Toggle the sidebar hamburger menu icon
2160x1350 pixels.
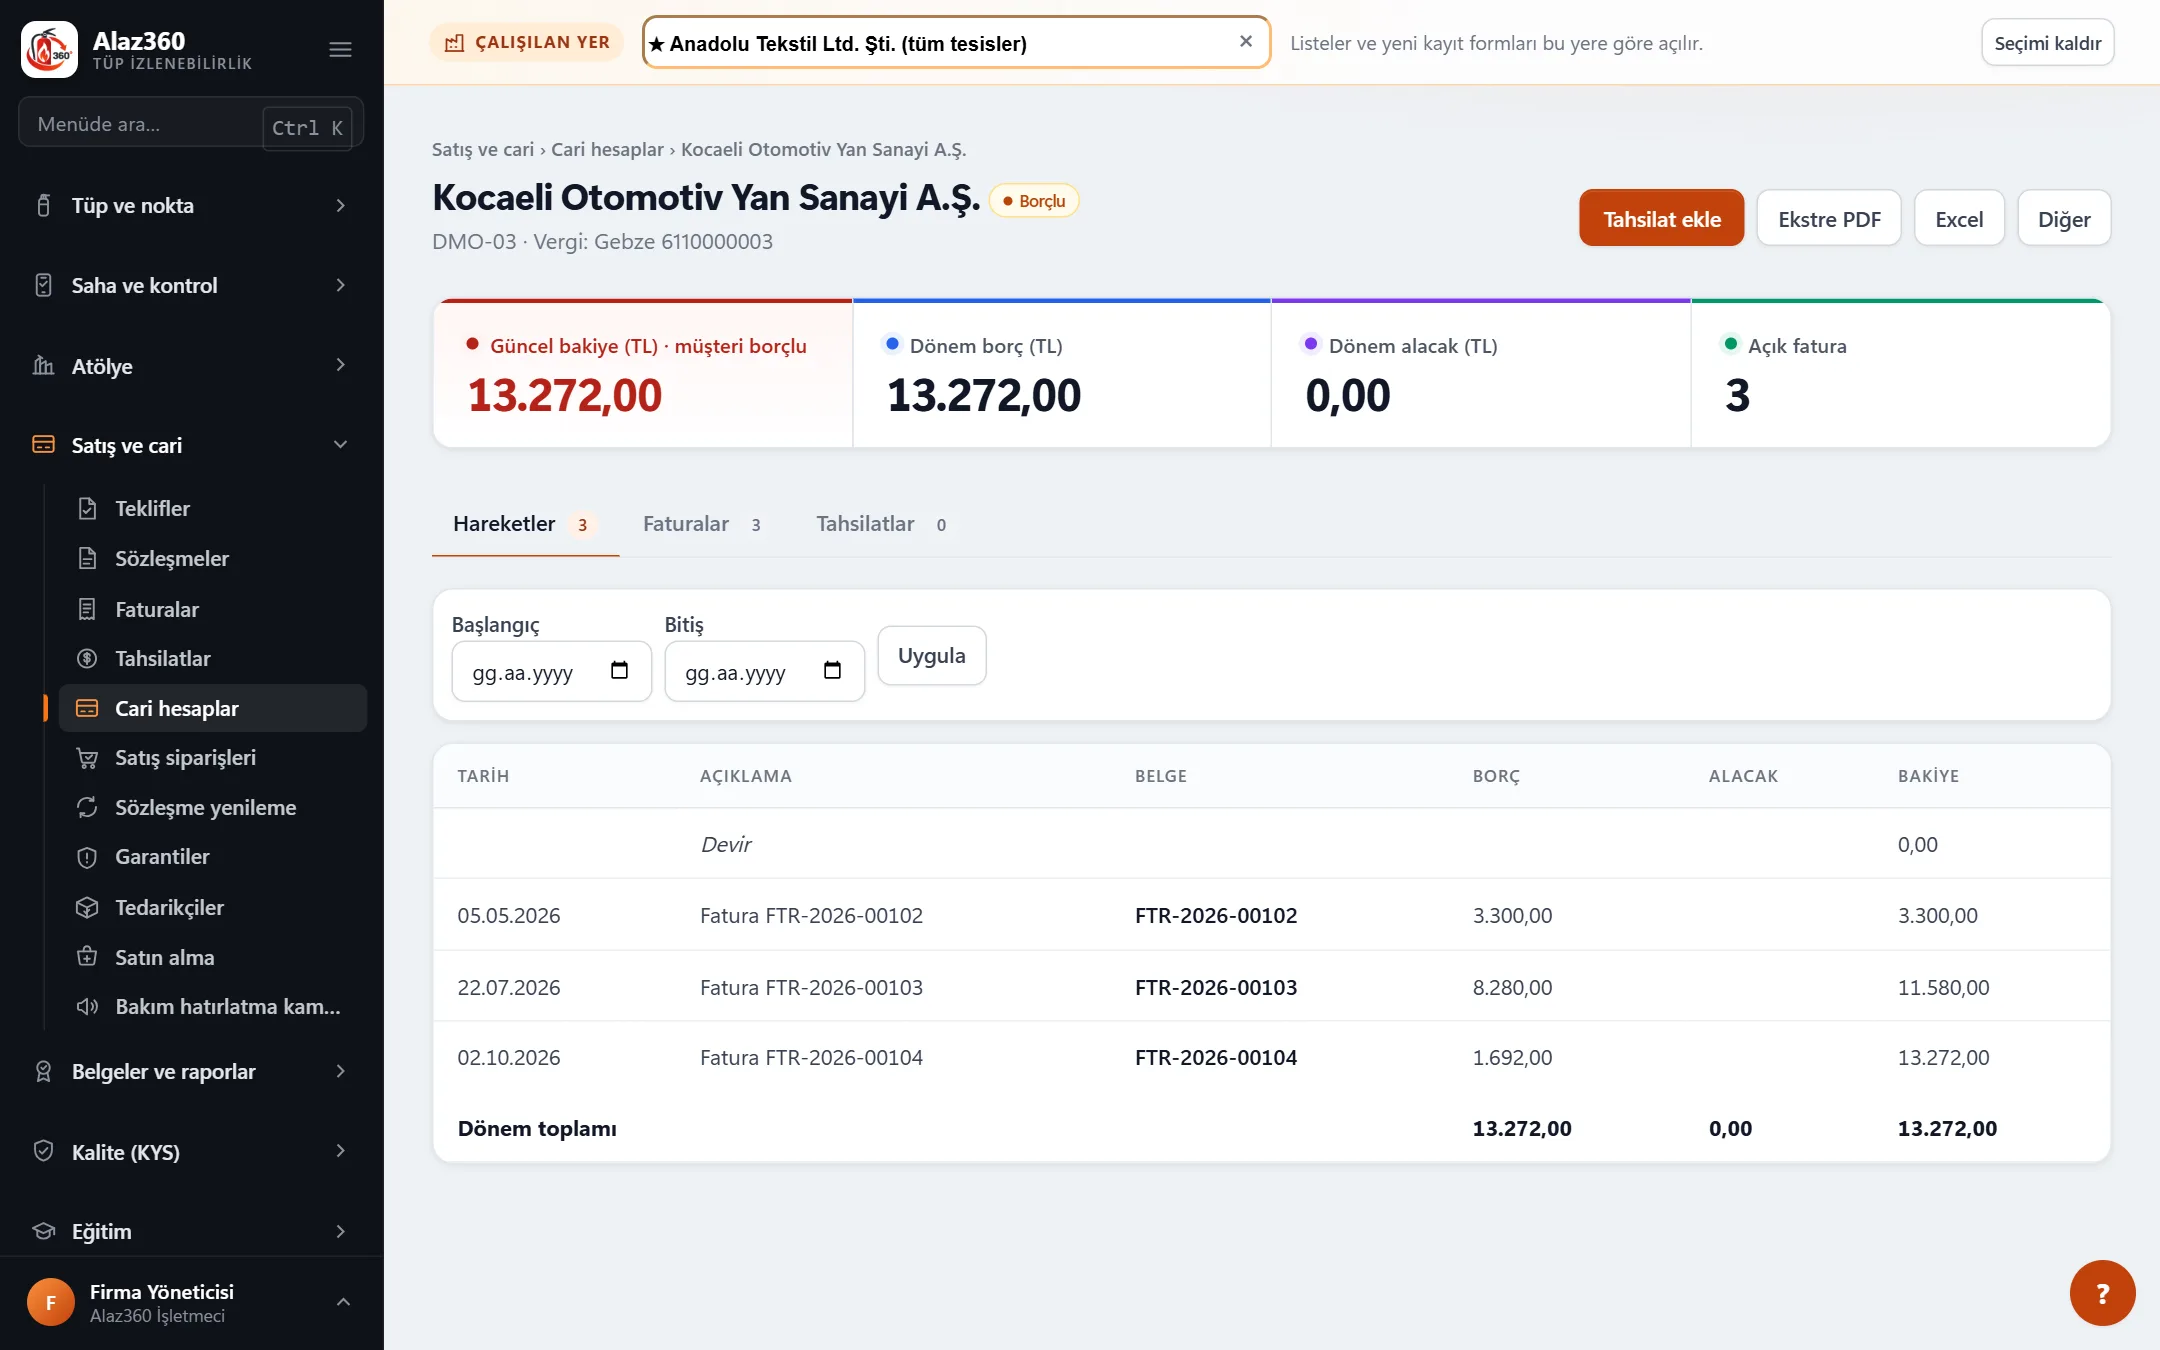340,49
